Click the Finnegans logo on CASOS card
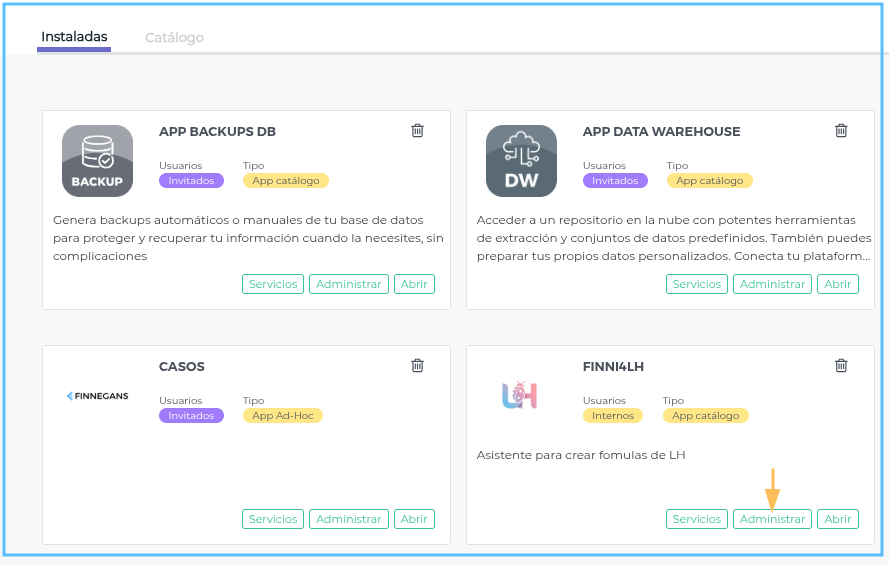 pyautogui.click(x=97, y=396)
